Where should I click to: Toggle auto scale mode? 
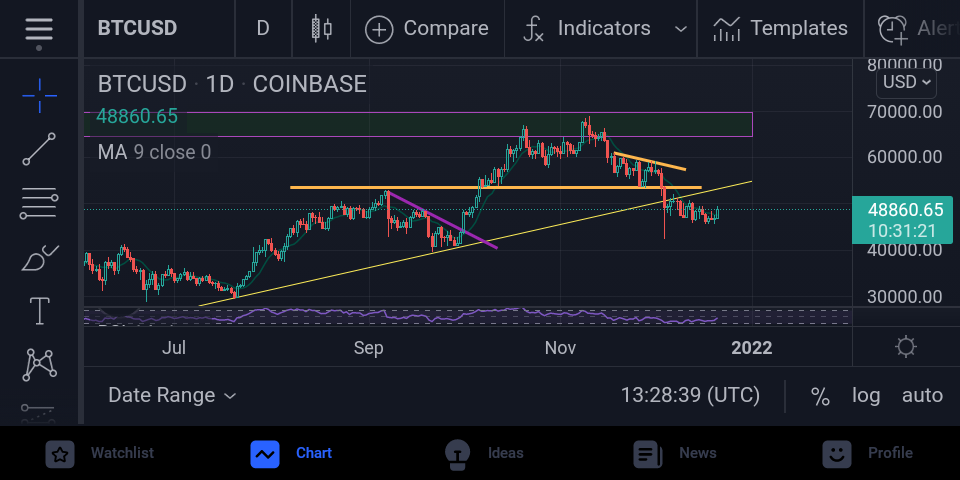[x=922, y=396]
